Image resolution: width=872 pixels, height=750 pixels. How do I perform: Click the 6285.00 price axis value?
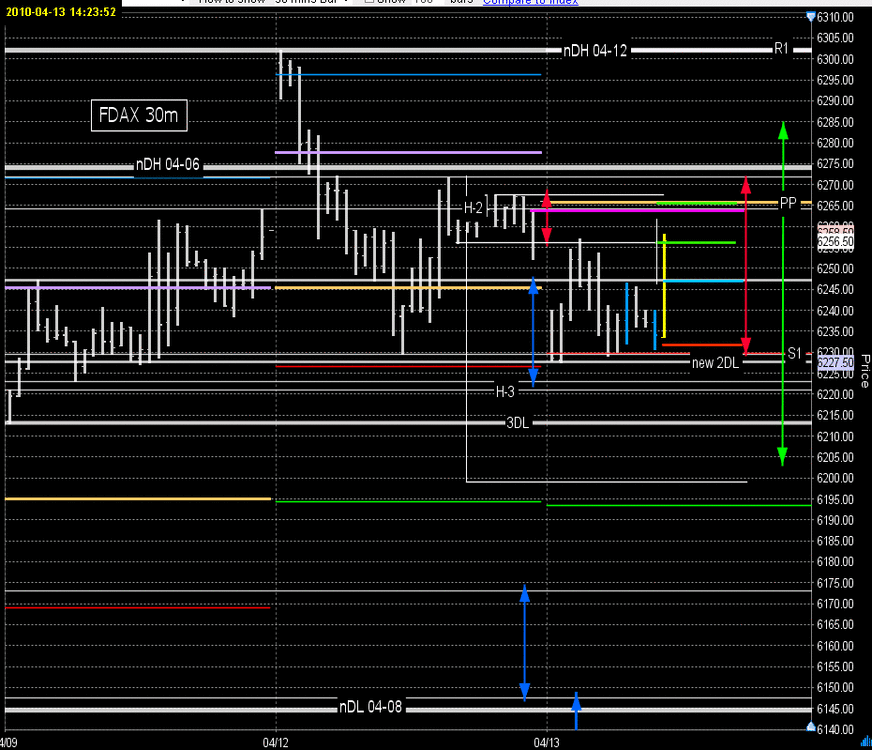pos(835,122)
